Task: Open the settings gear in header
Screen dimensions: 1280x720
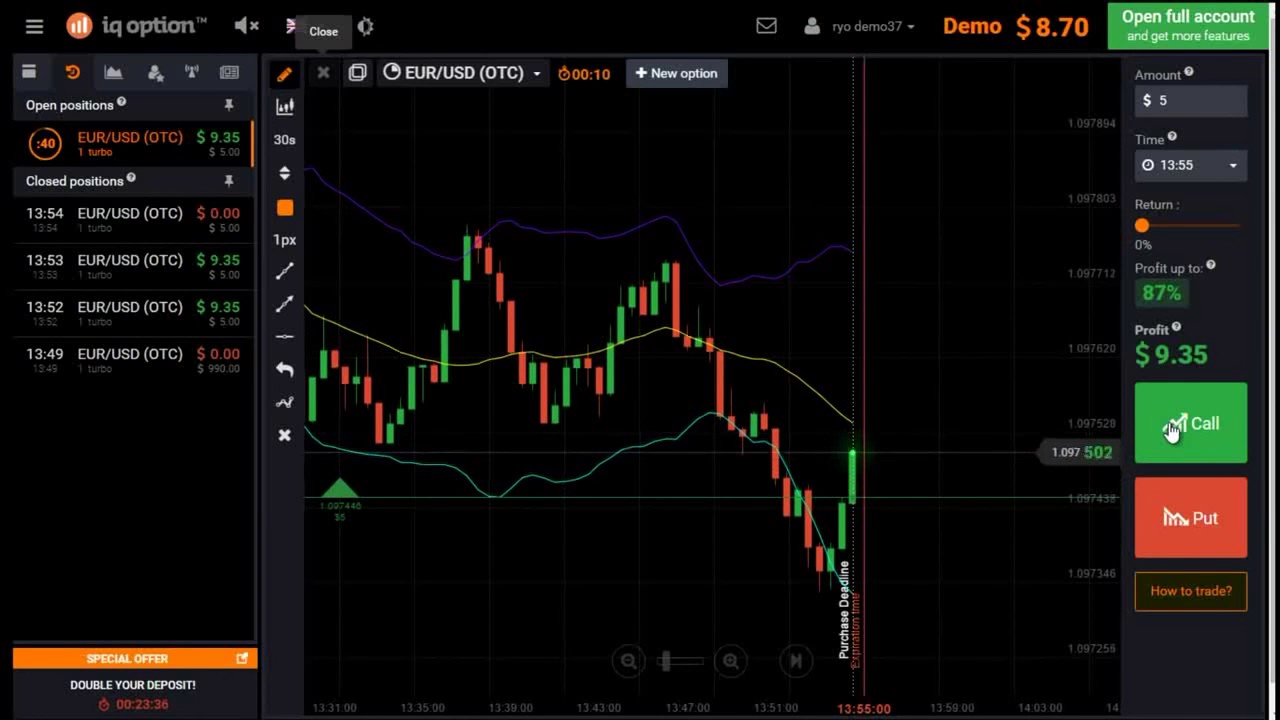Action: click(x=365, y=27)
